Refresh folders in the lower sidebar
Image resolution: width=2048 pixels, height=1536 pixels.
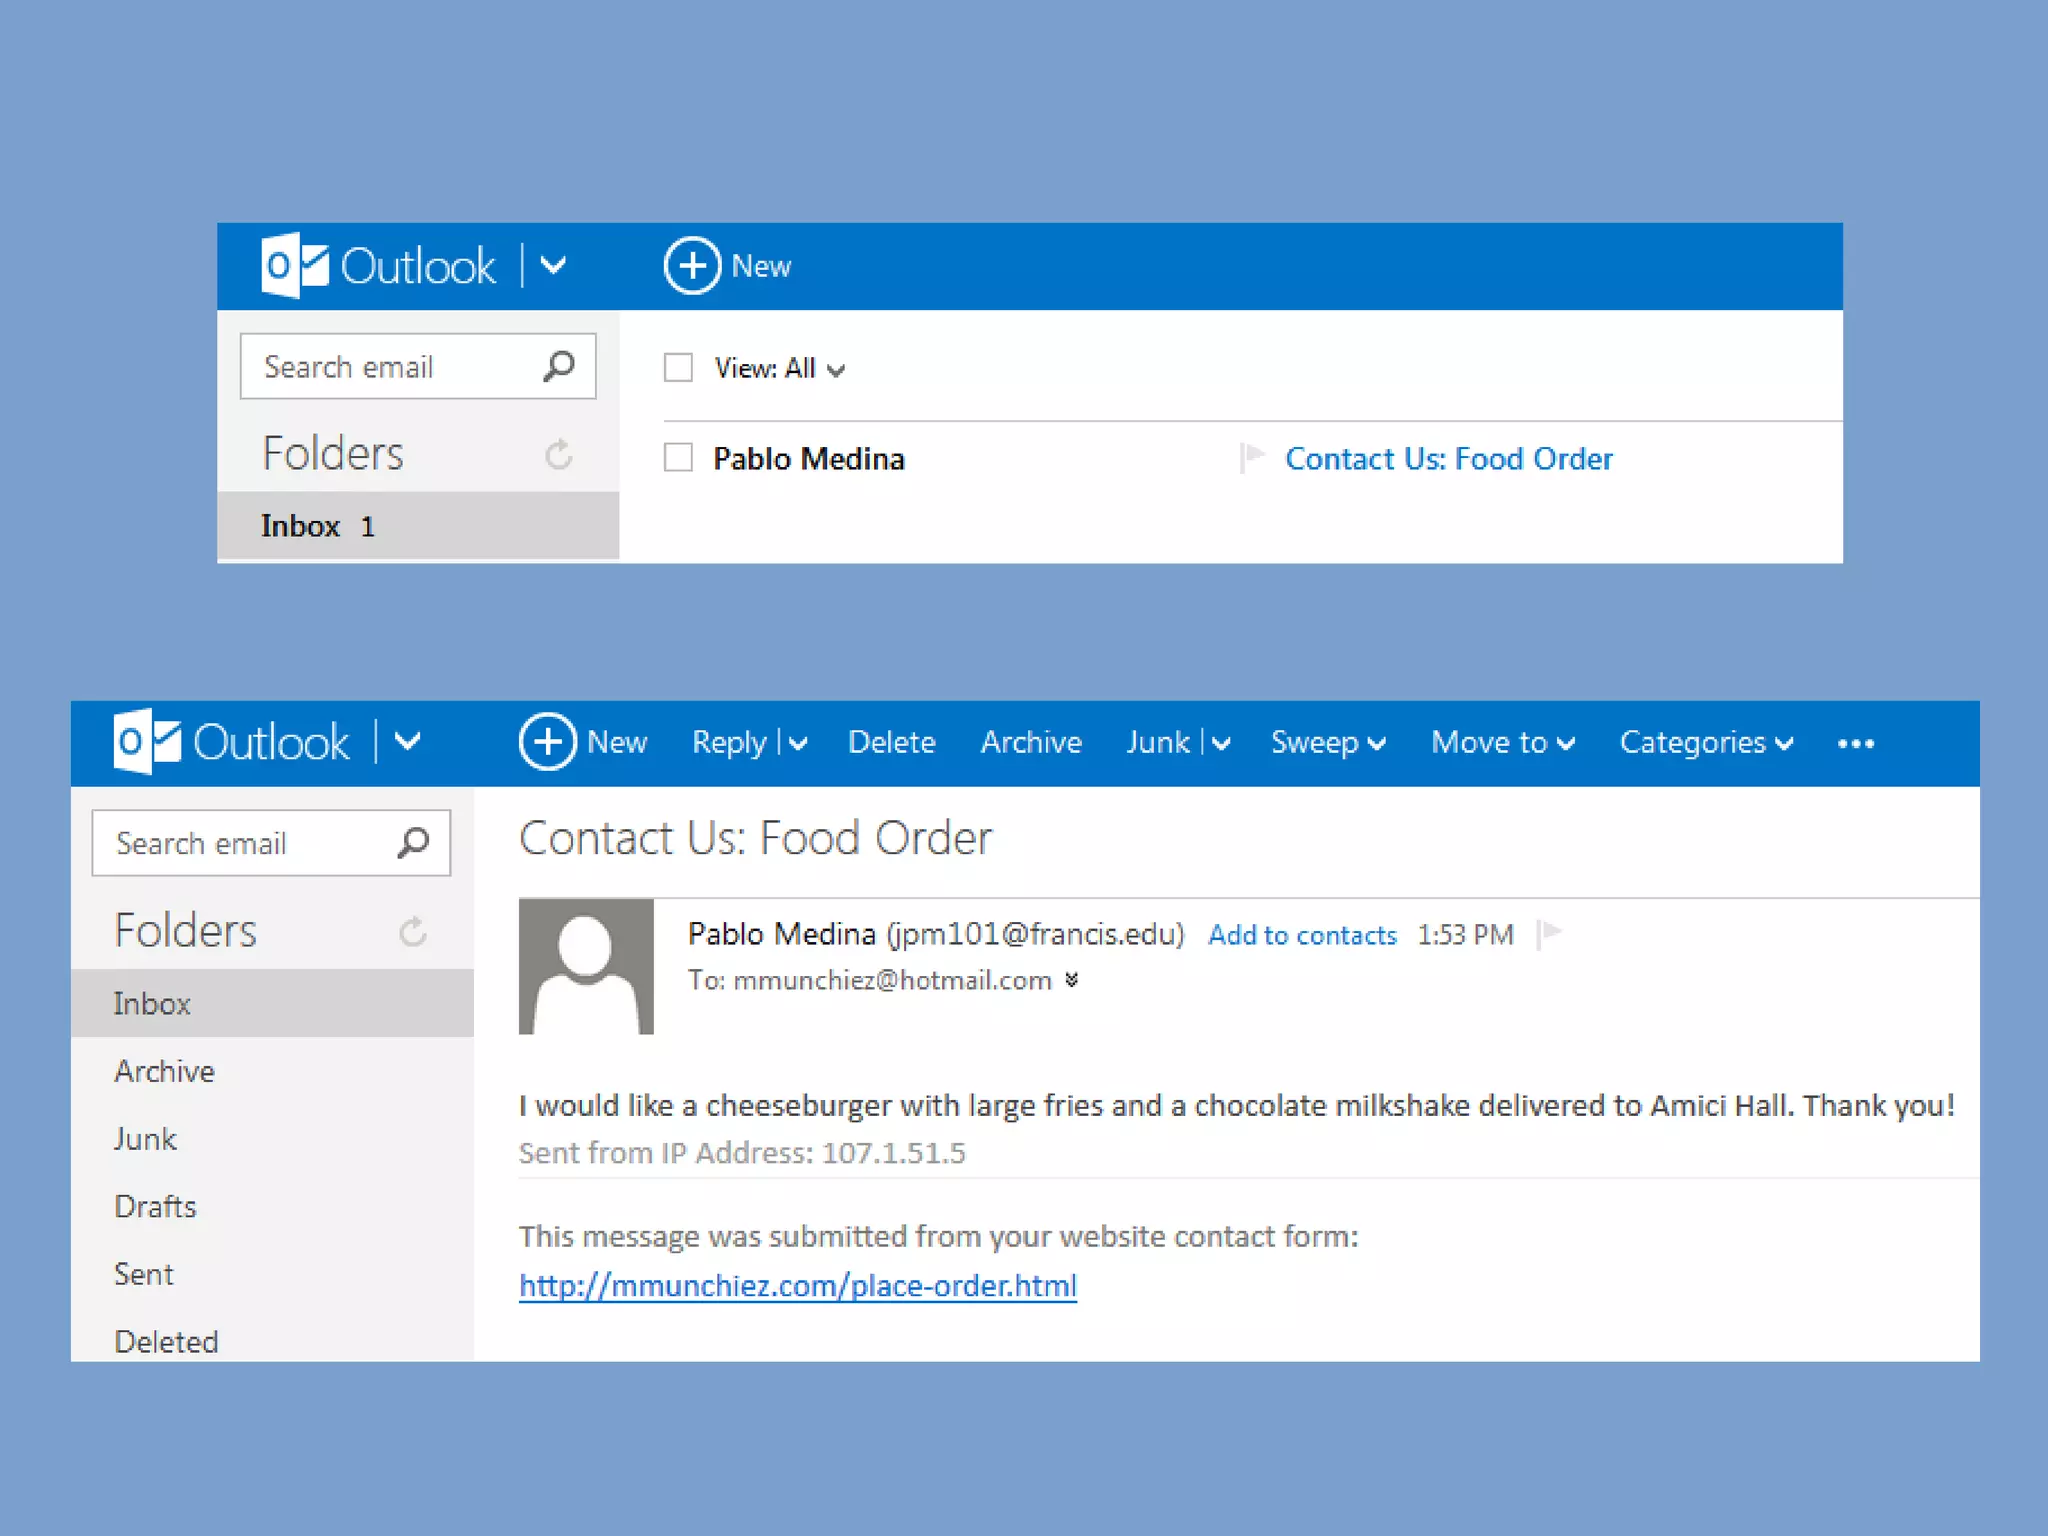(x=412, y=932)
